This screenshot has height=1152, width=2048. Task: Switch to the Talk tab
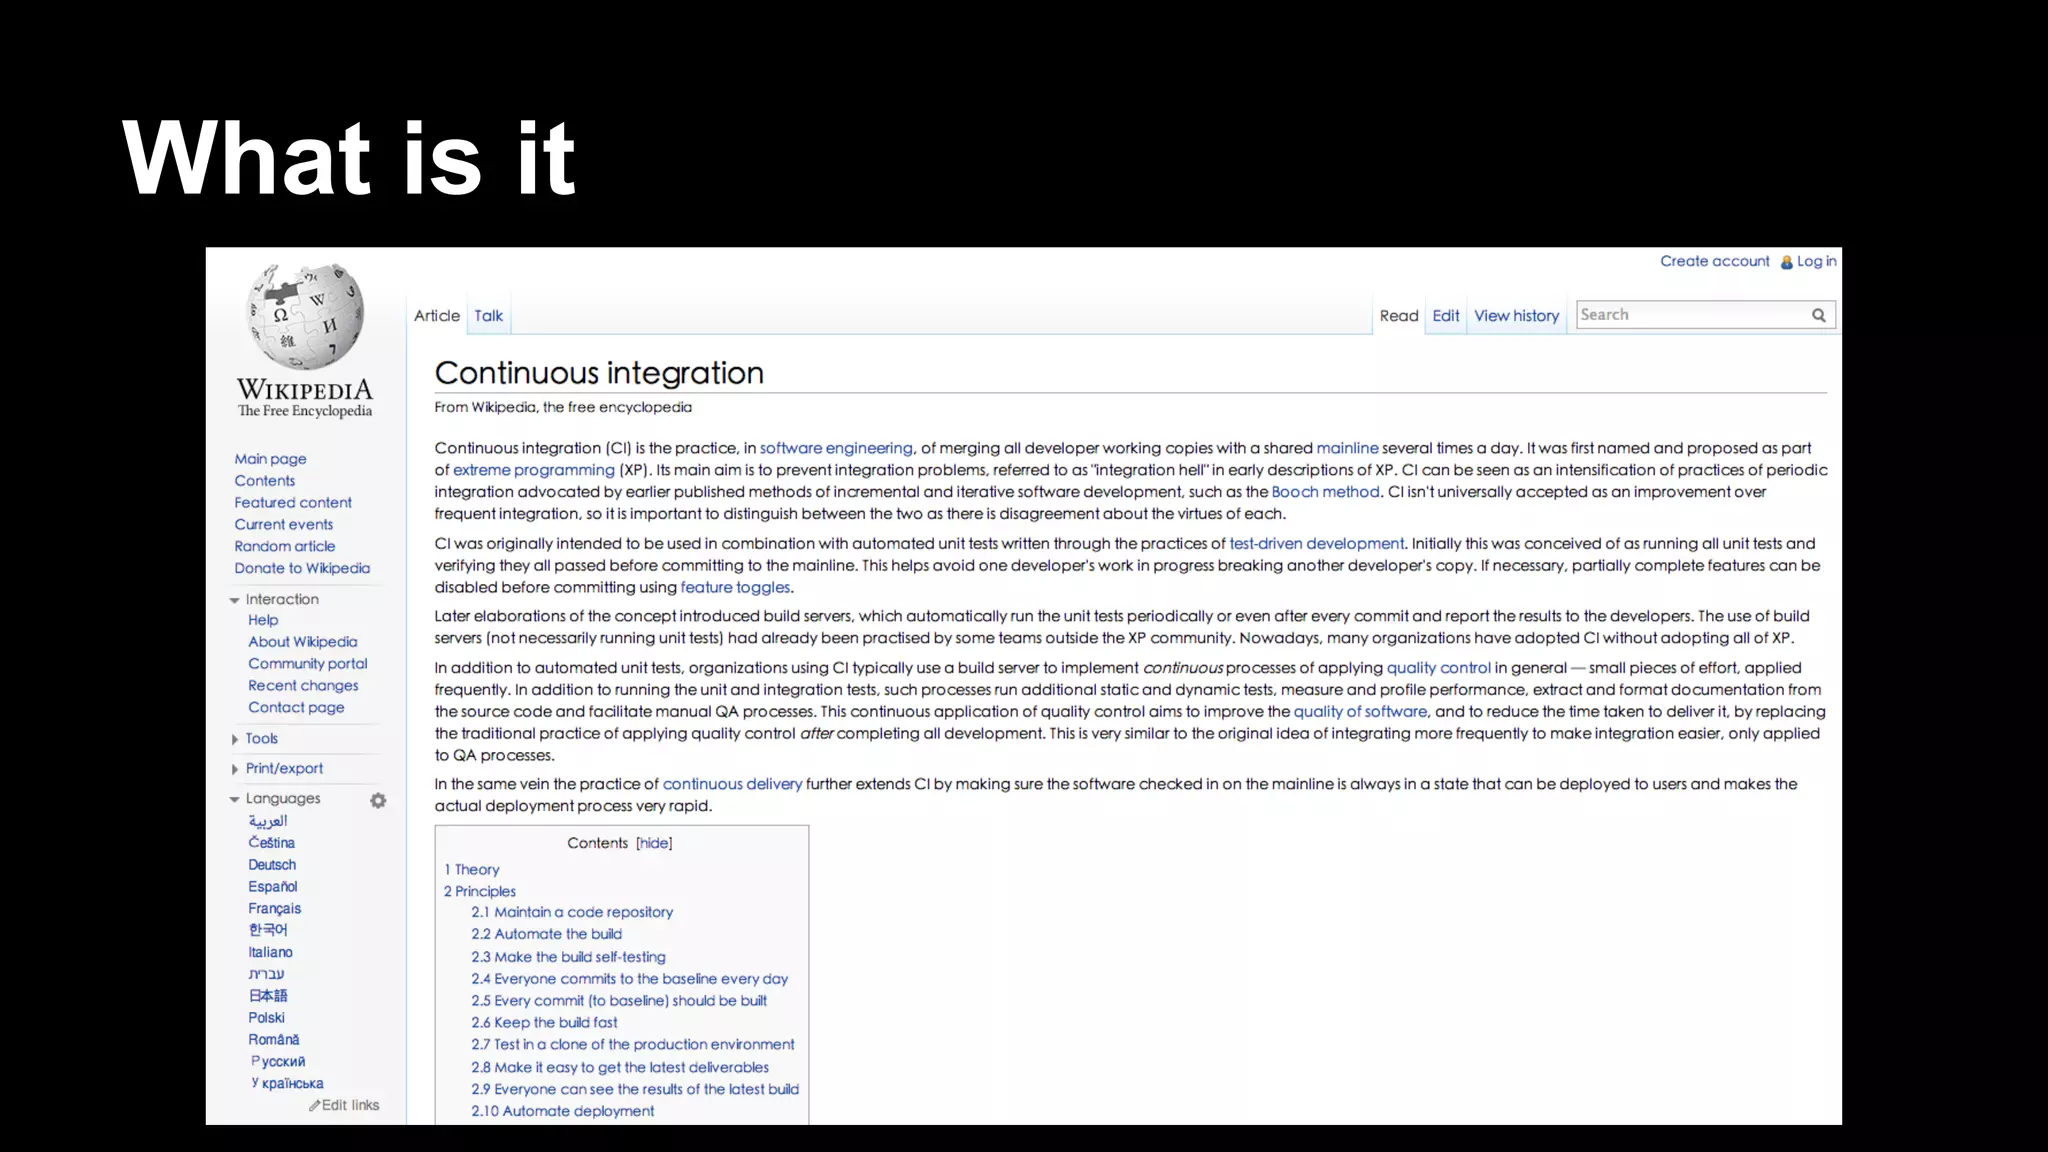click(488, 316)
